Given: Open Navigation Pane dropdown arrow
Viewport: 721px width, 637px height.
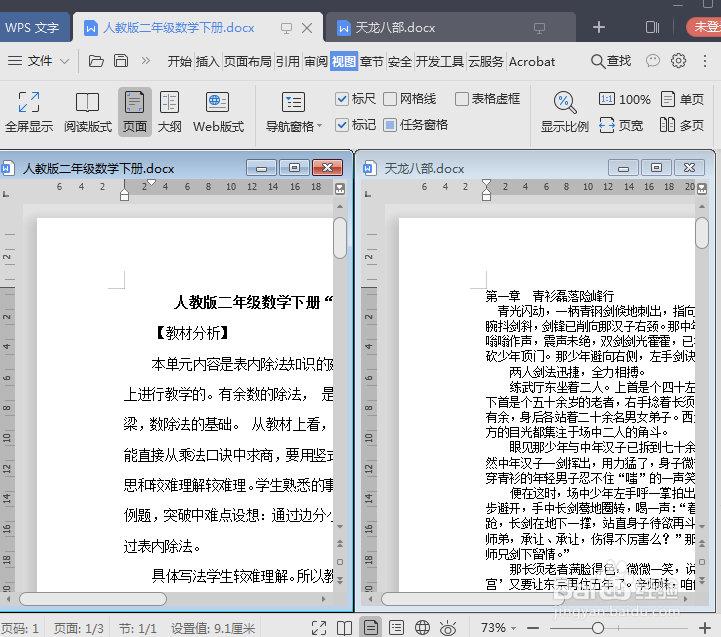Looking at the screenshot, I should [x=320, y=126].
